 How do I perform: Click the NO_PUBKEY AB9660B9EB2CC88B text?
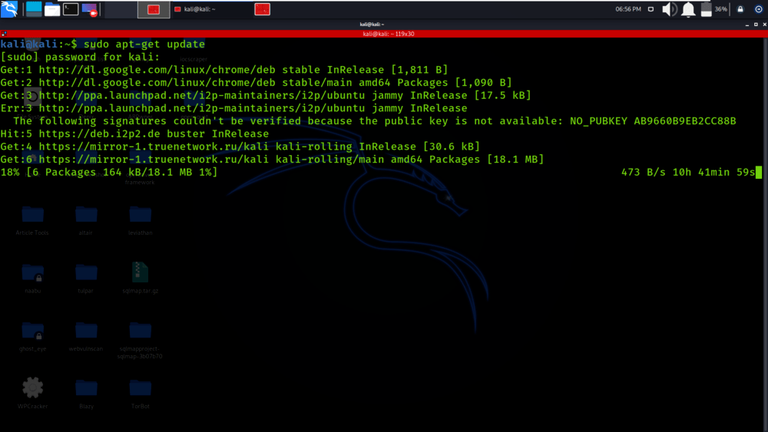click(x=653, y=121)
